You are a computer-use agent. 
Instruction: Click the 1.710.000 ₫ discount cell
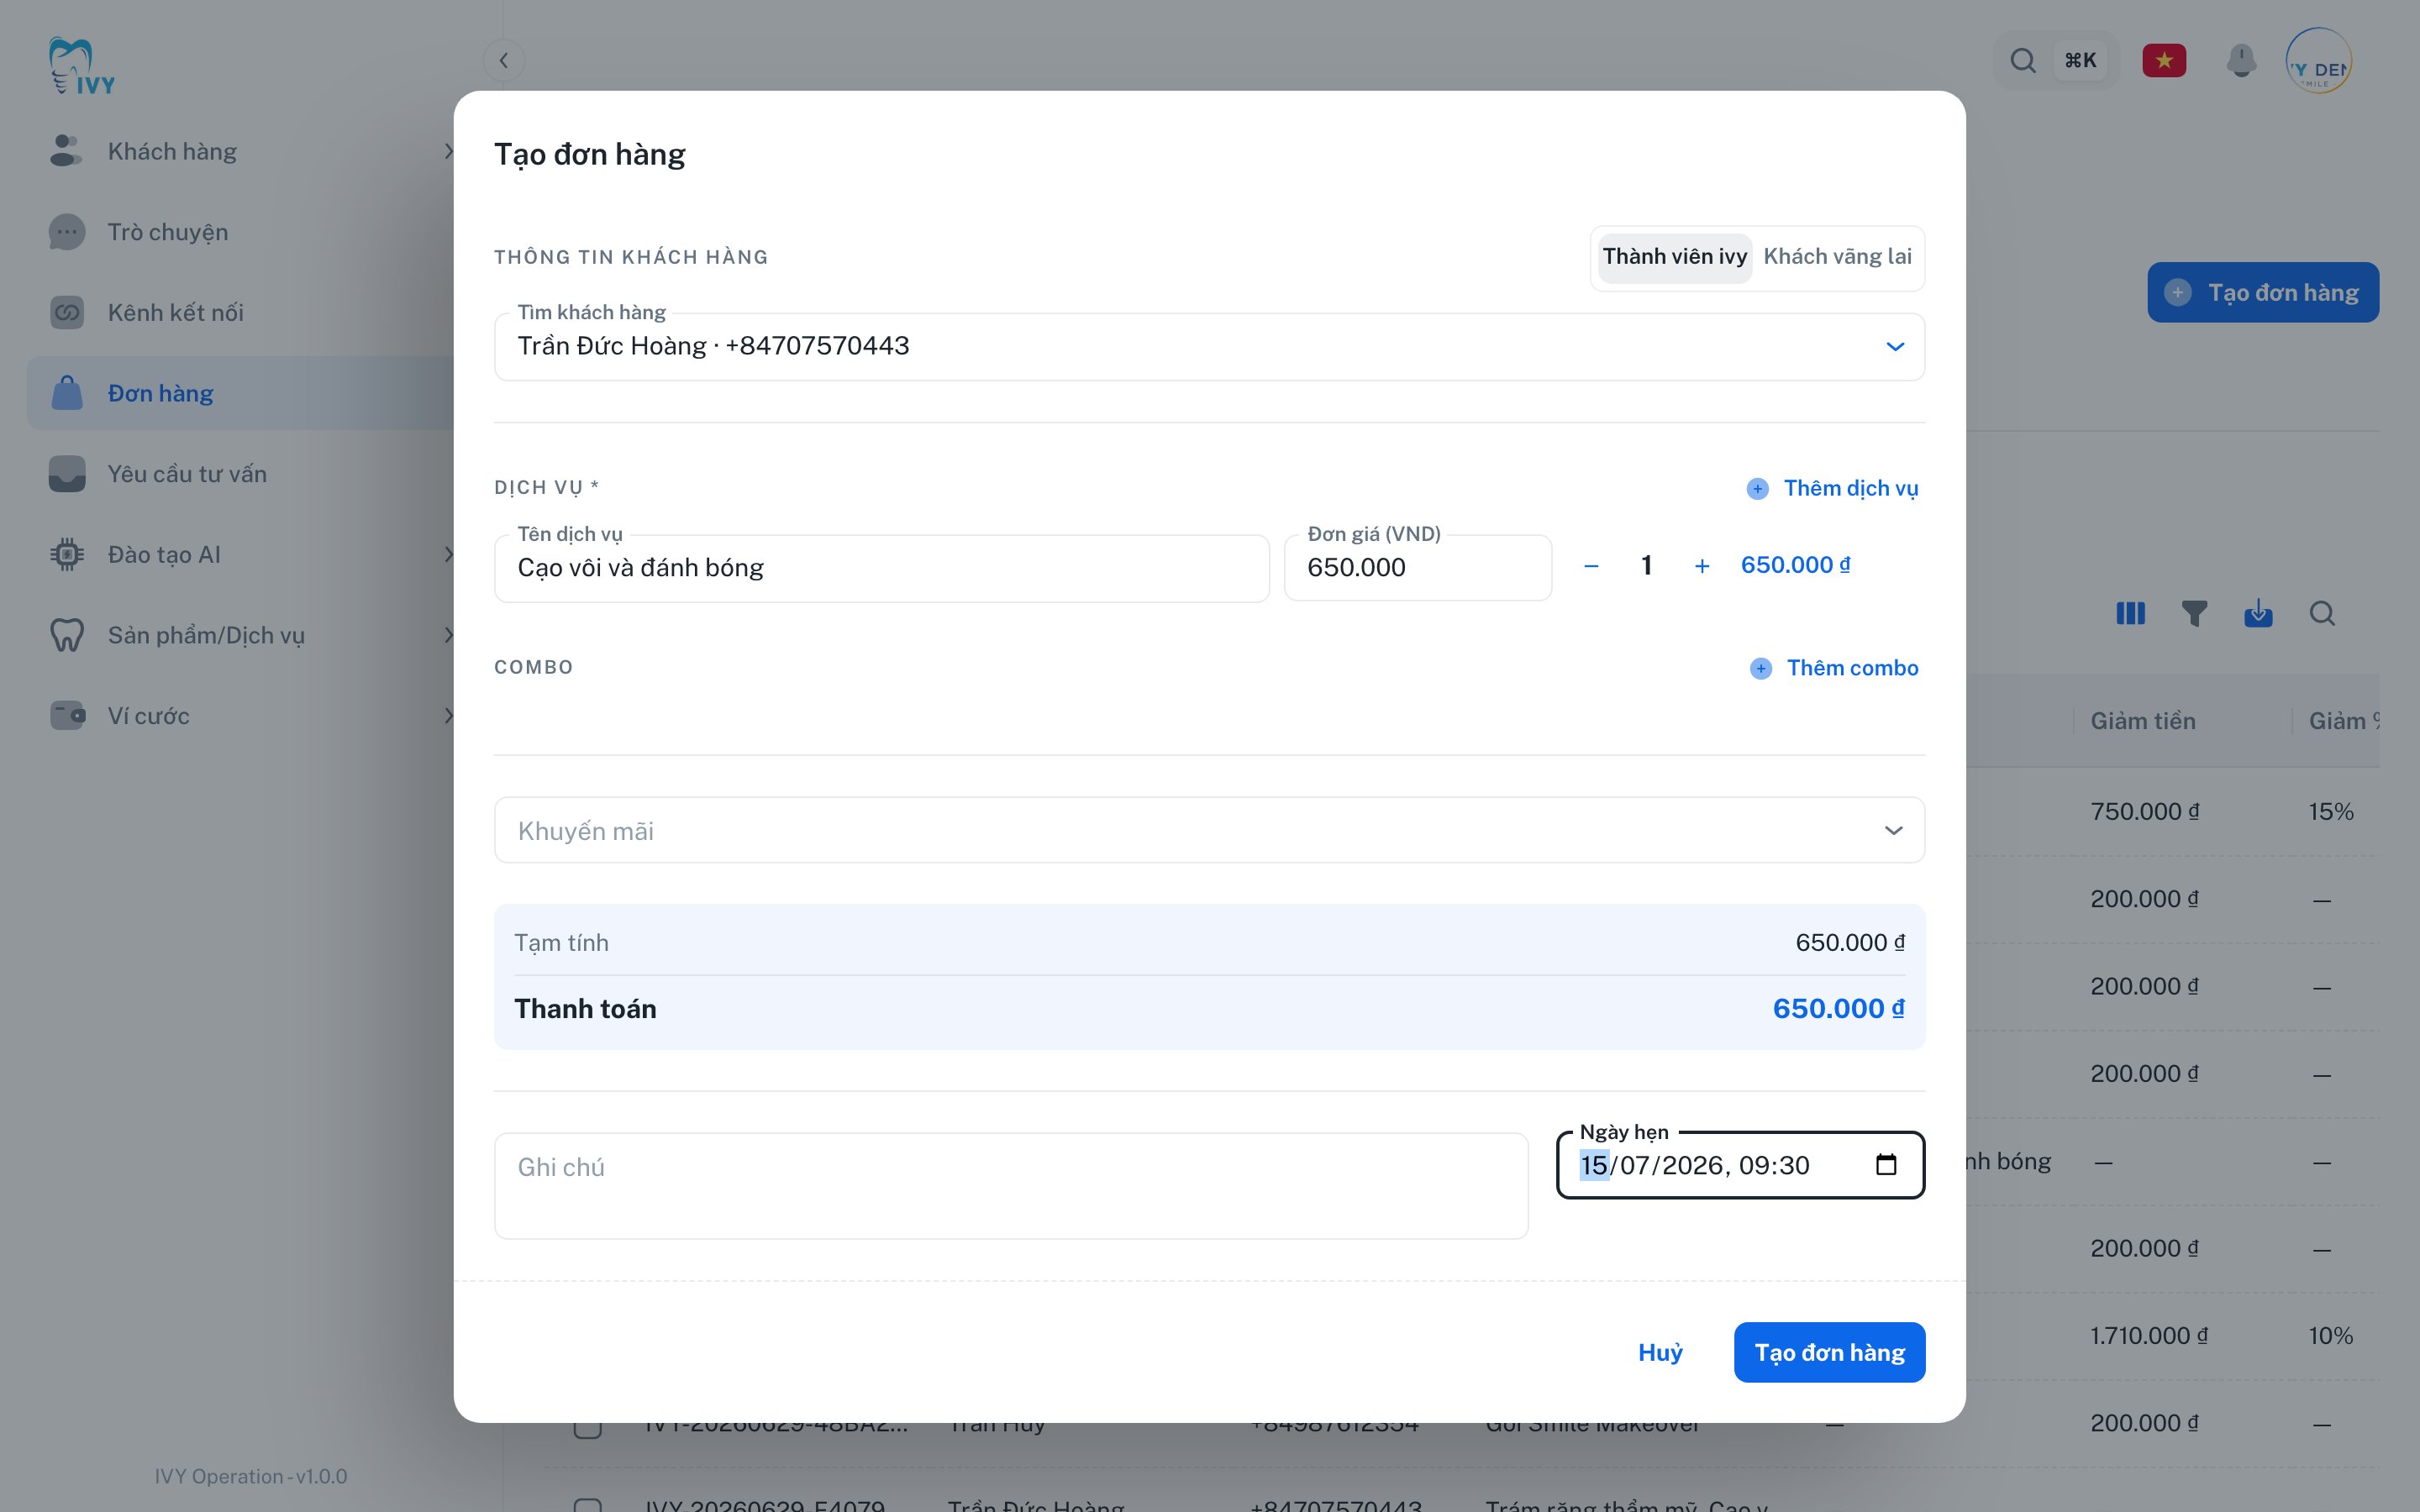(2148, 1336)
